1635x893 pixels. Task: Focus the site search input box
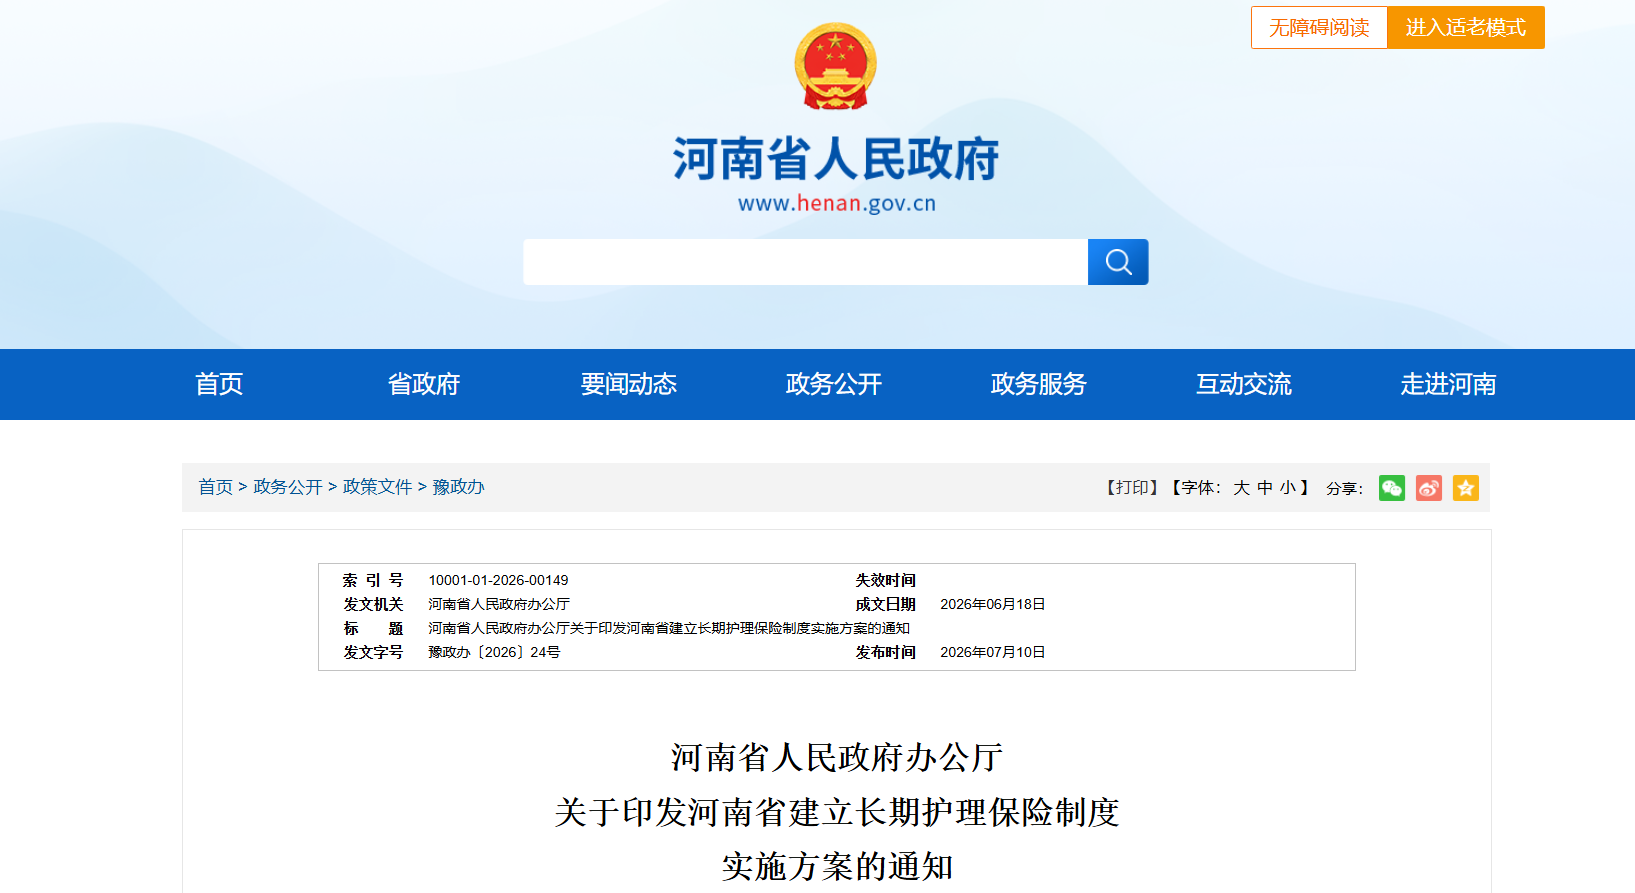[x=805, y=262]
